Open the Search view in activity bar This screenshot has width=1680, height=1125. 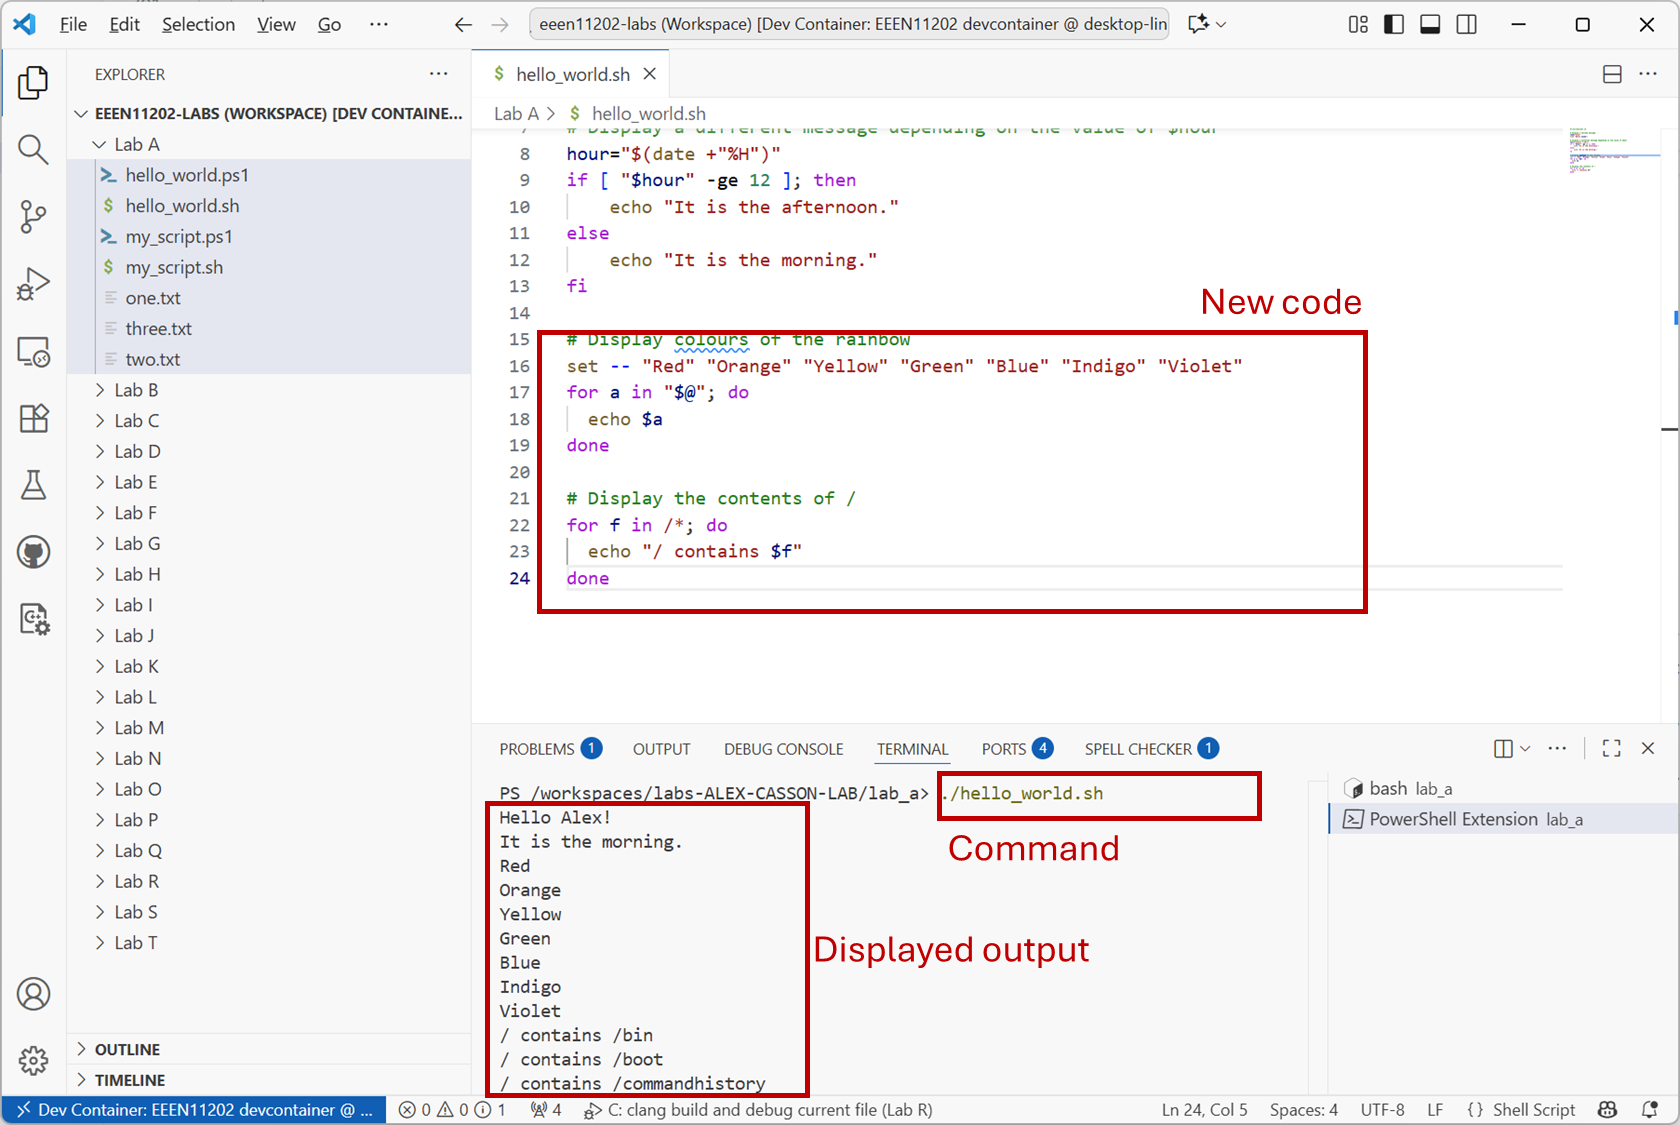pyautogui.click(x=33, y=150)
